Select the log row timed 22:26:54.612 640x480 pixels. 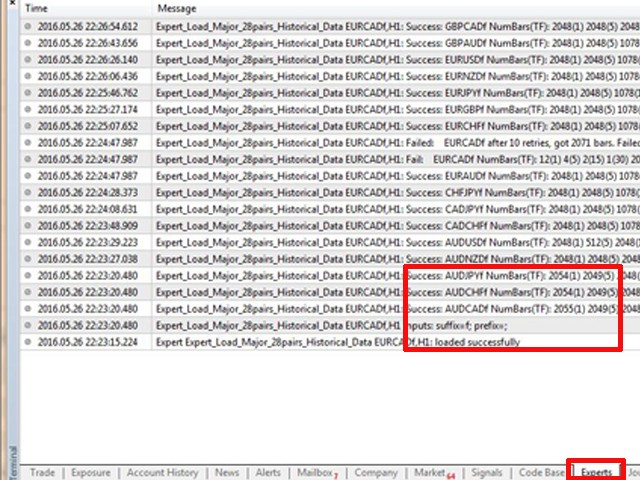pos(330,27)
